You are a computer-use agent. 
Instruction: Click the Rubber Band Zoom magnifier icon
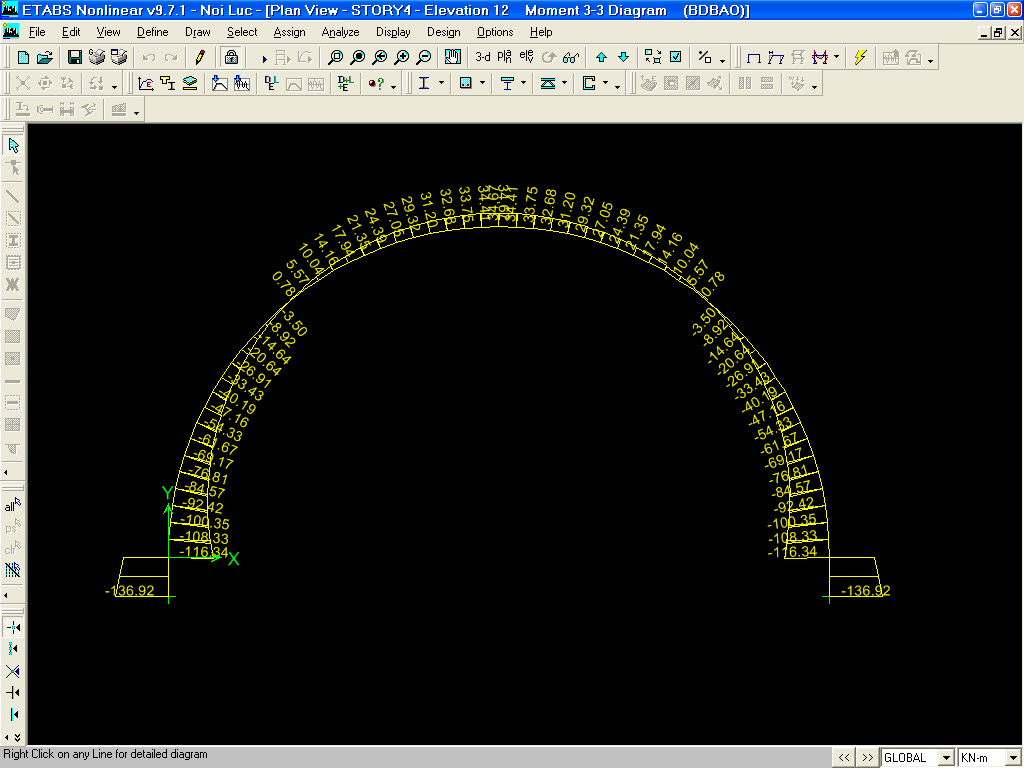tap(336, 57)
